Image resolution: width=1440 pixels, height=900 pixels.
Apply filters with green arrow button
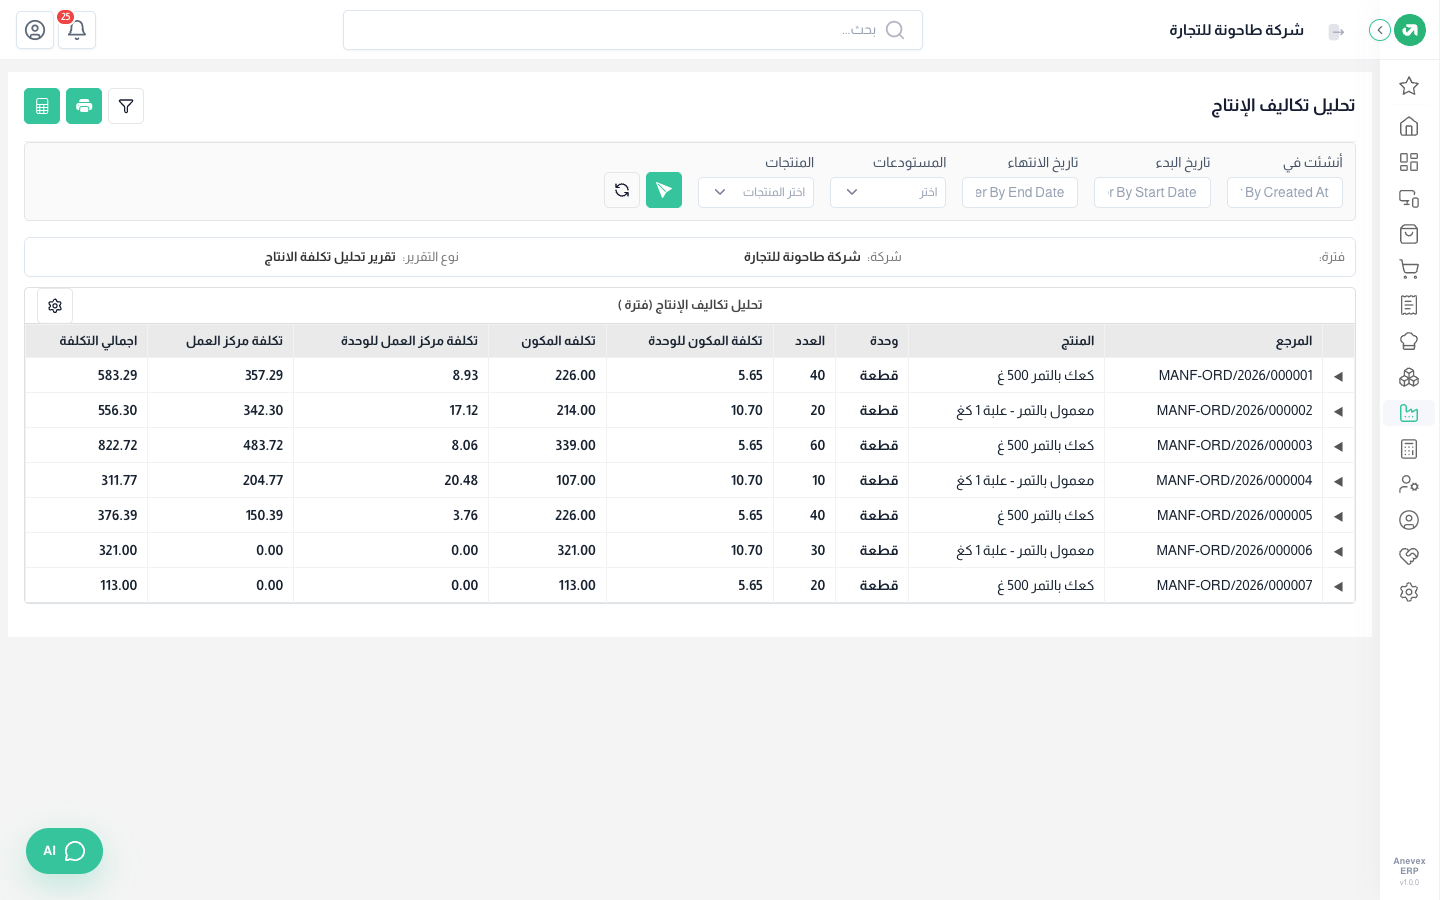pyautogui.click(x=664, y=190)
